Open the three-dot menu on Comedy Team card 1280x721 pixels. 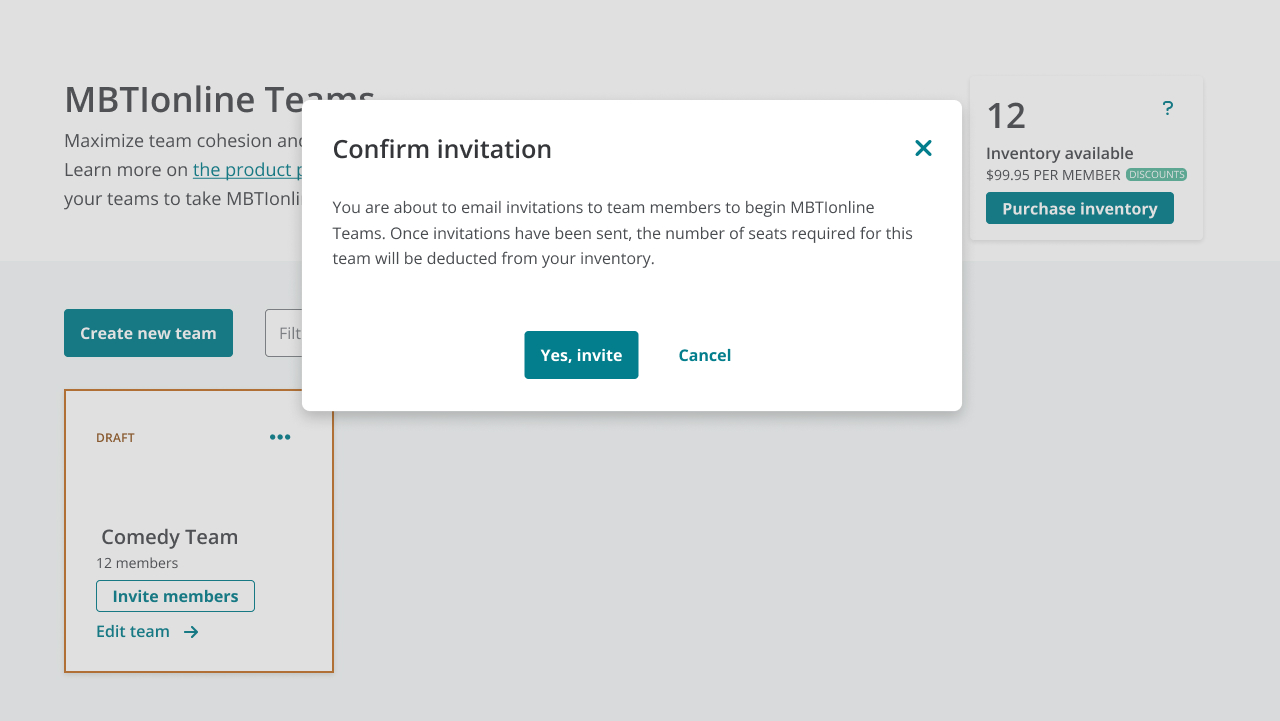click(x=280, y=437)
